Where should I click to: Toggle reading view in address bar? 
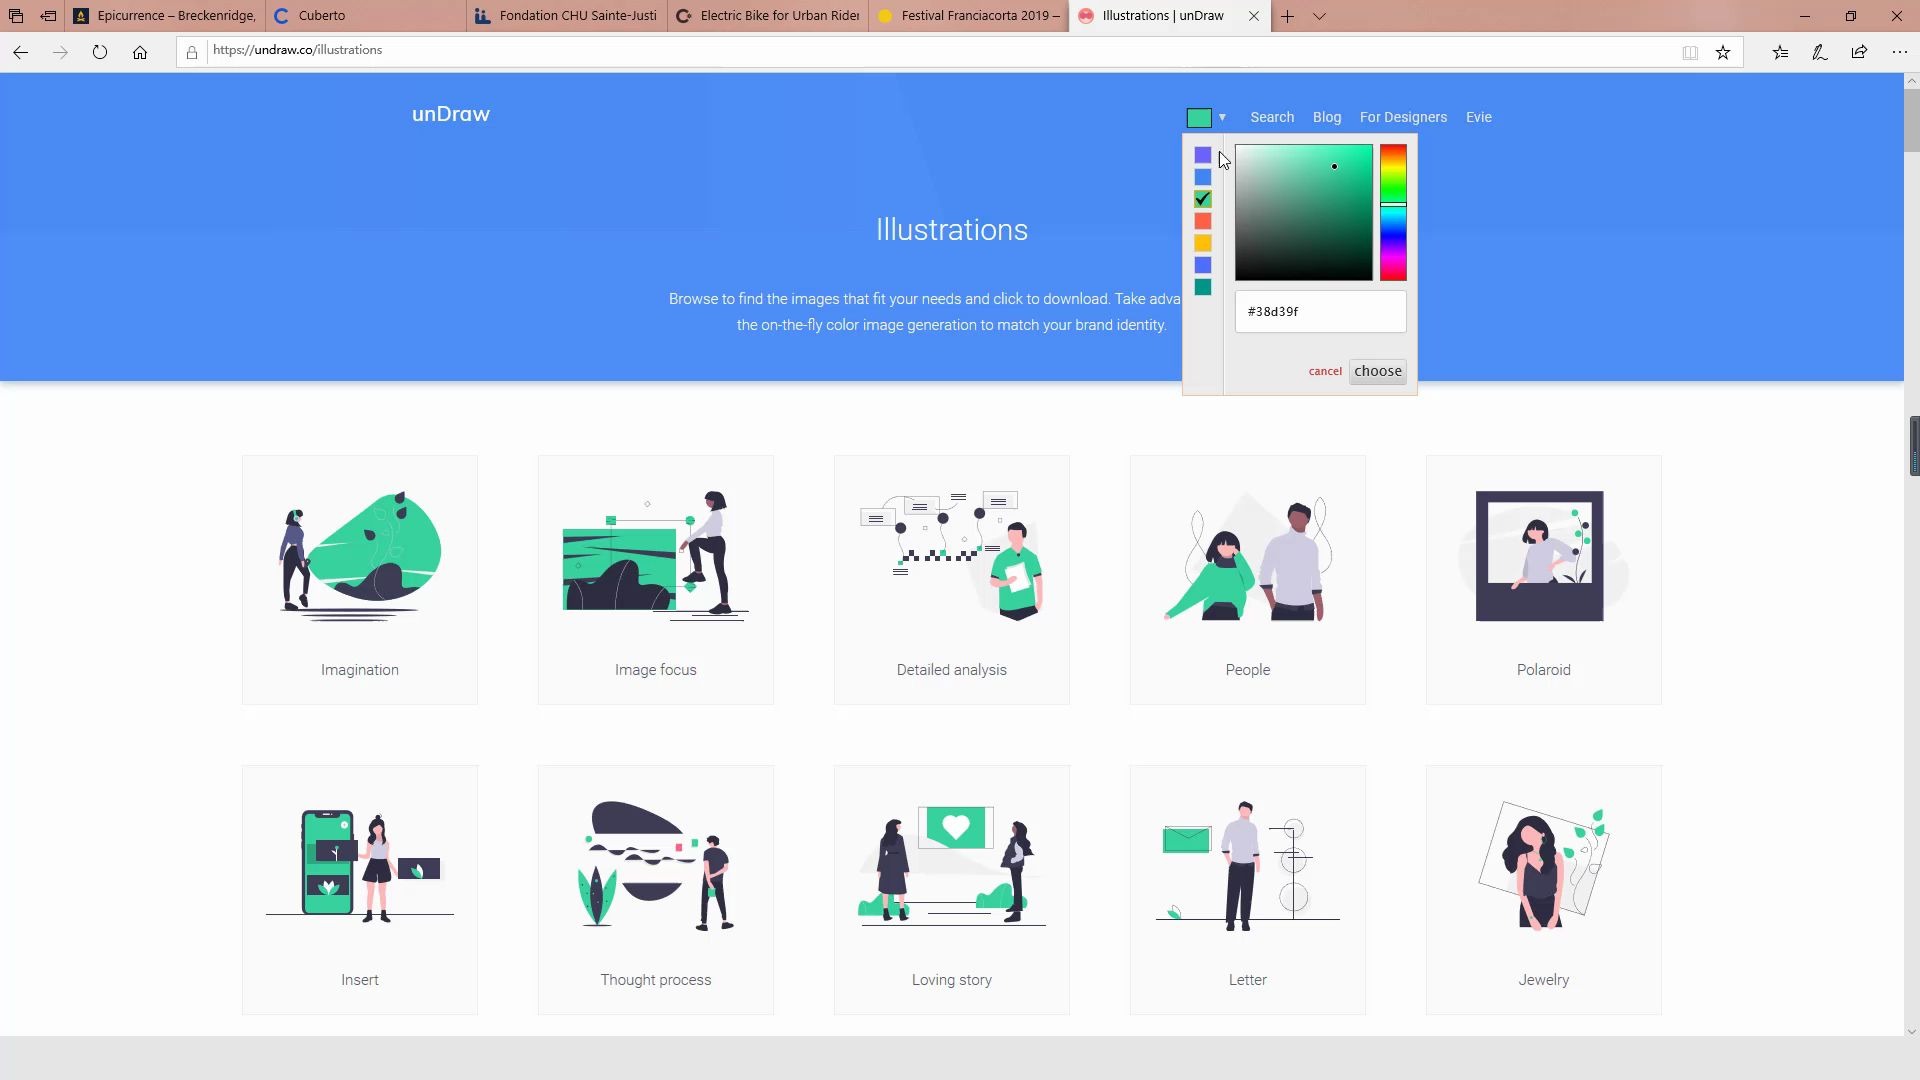point(1690,53)
